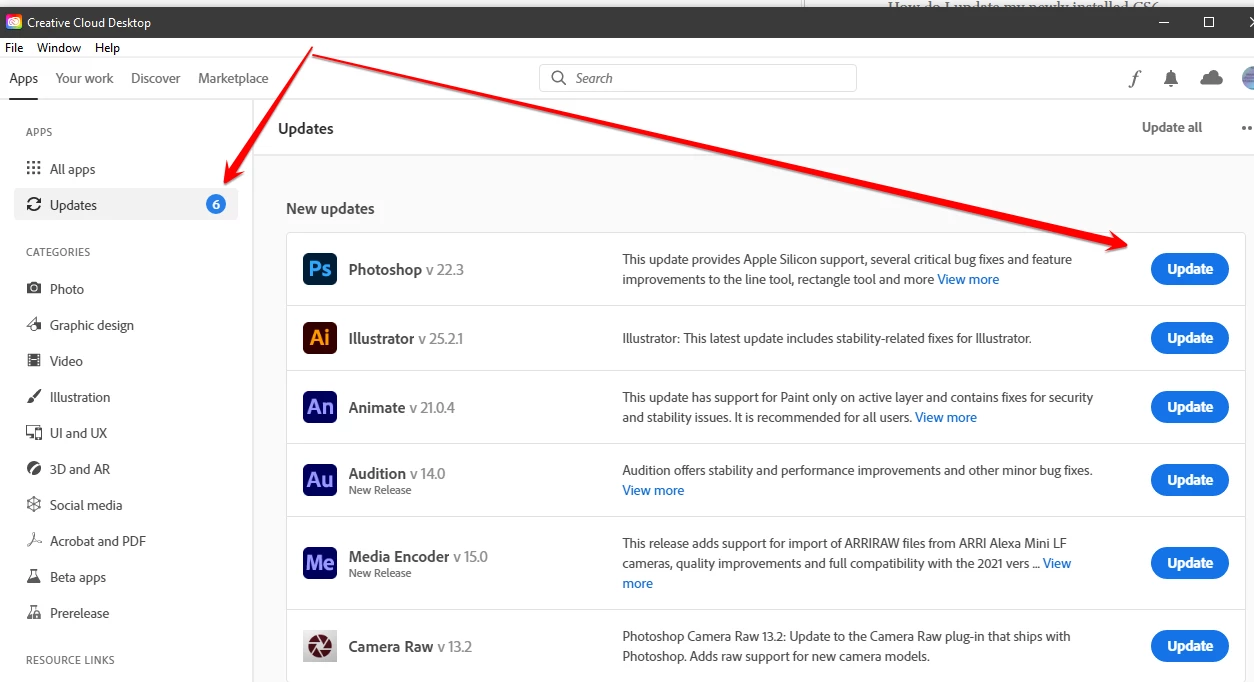Click the updates count badge showing 6
The image size is (1254, 682).
(x=216, y=205)
